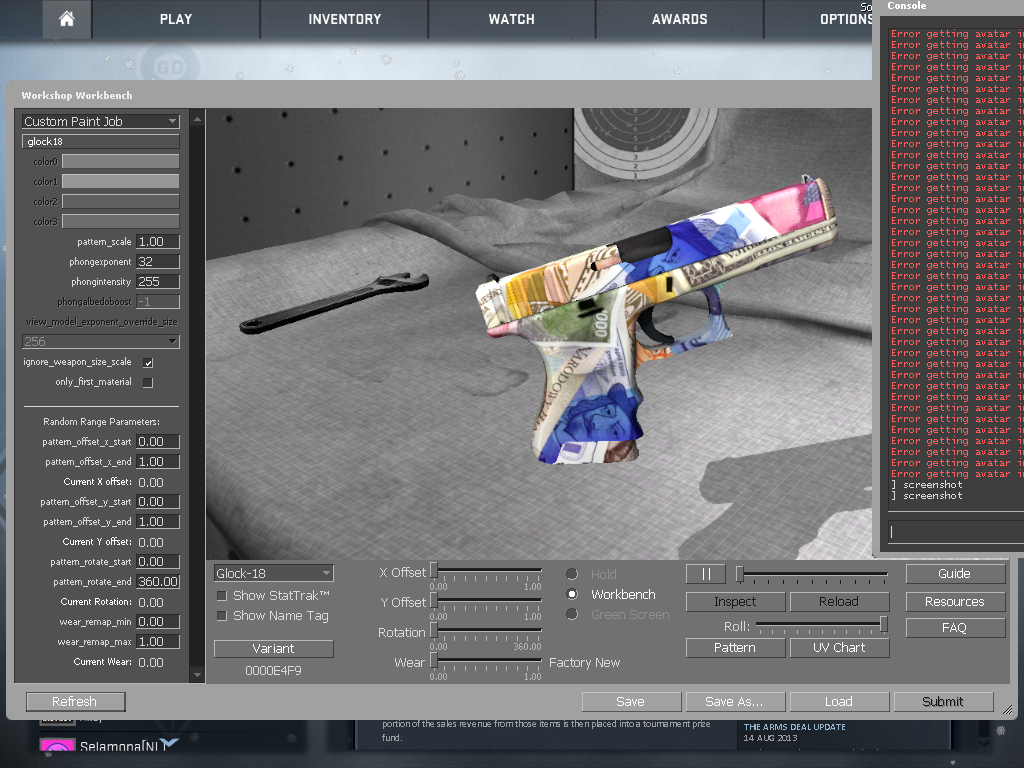Open the Resources page
This screenshot has width=1024, height=768.
pos(955,601)
